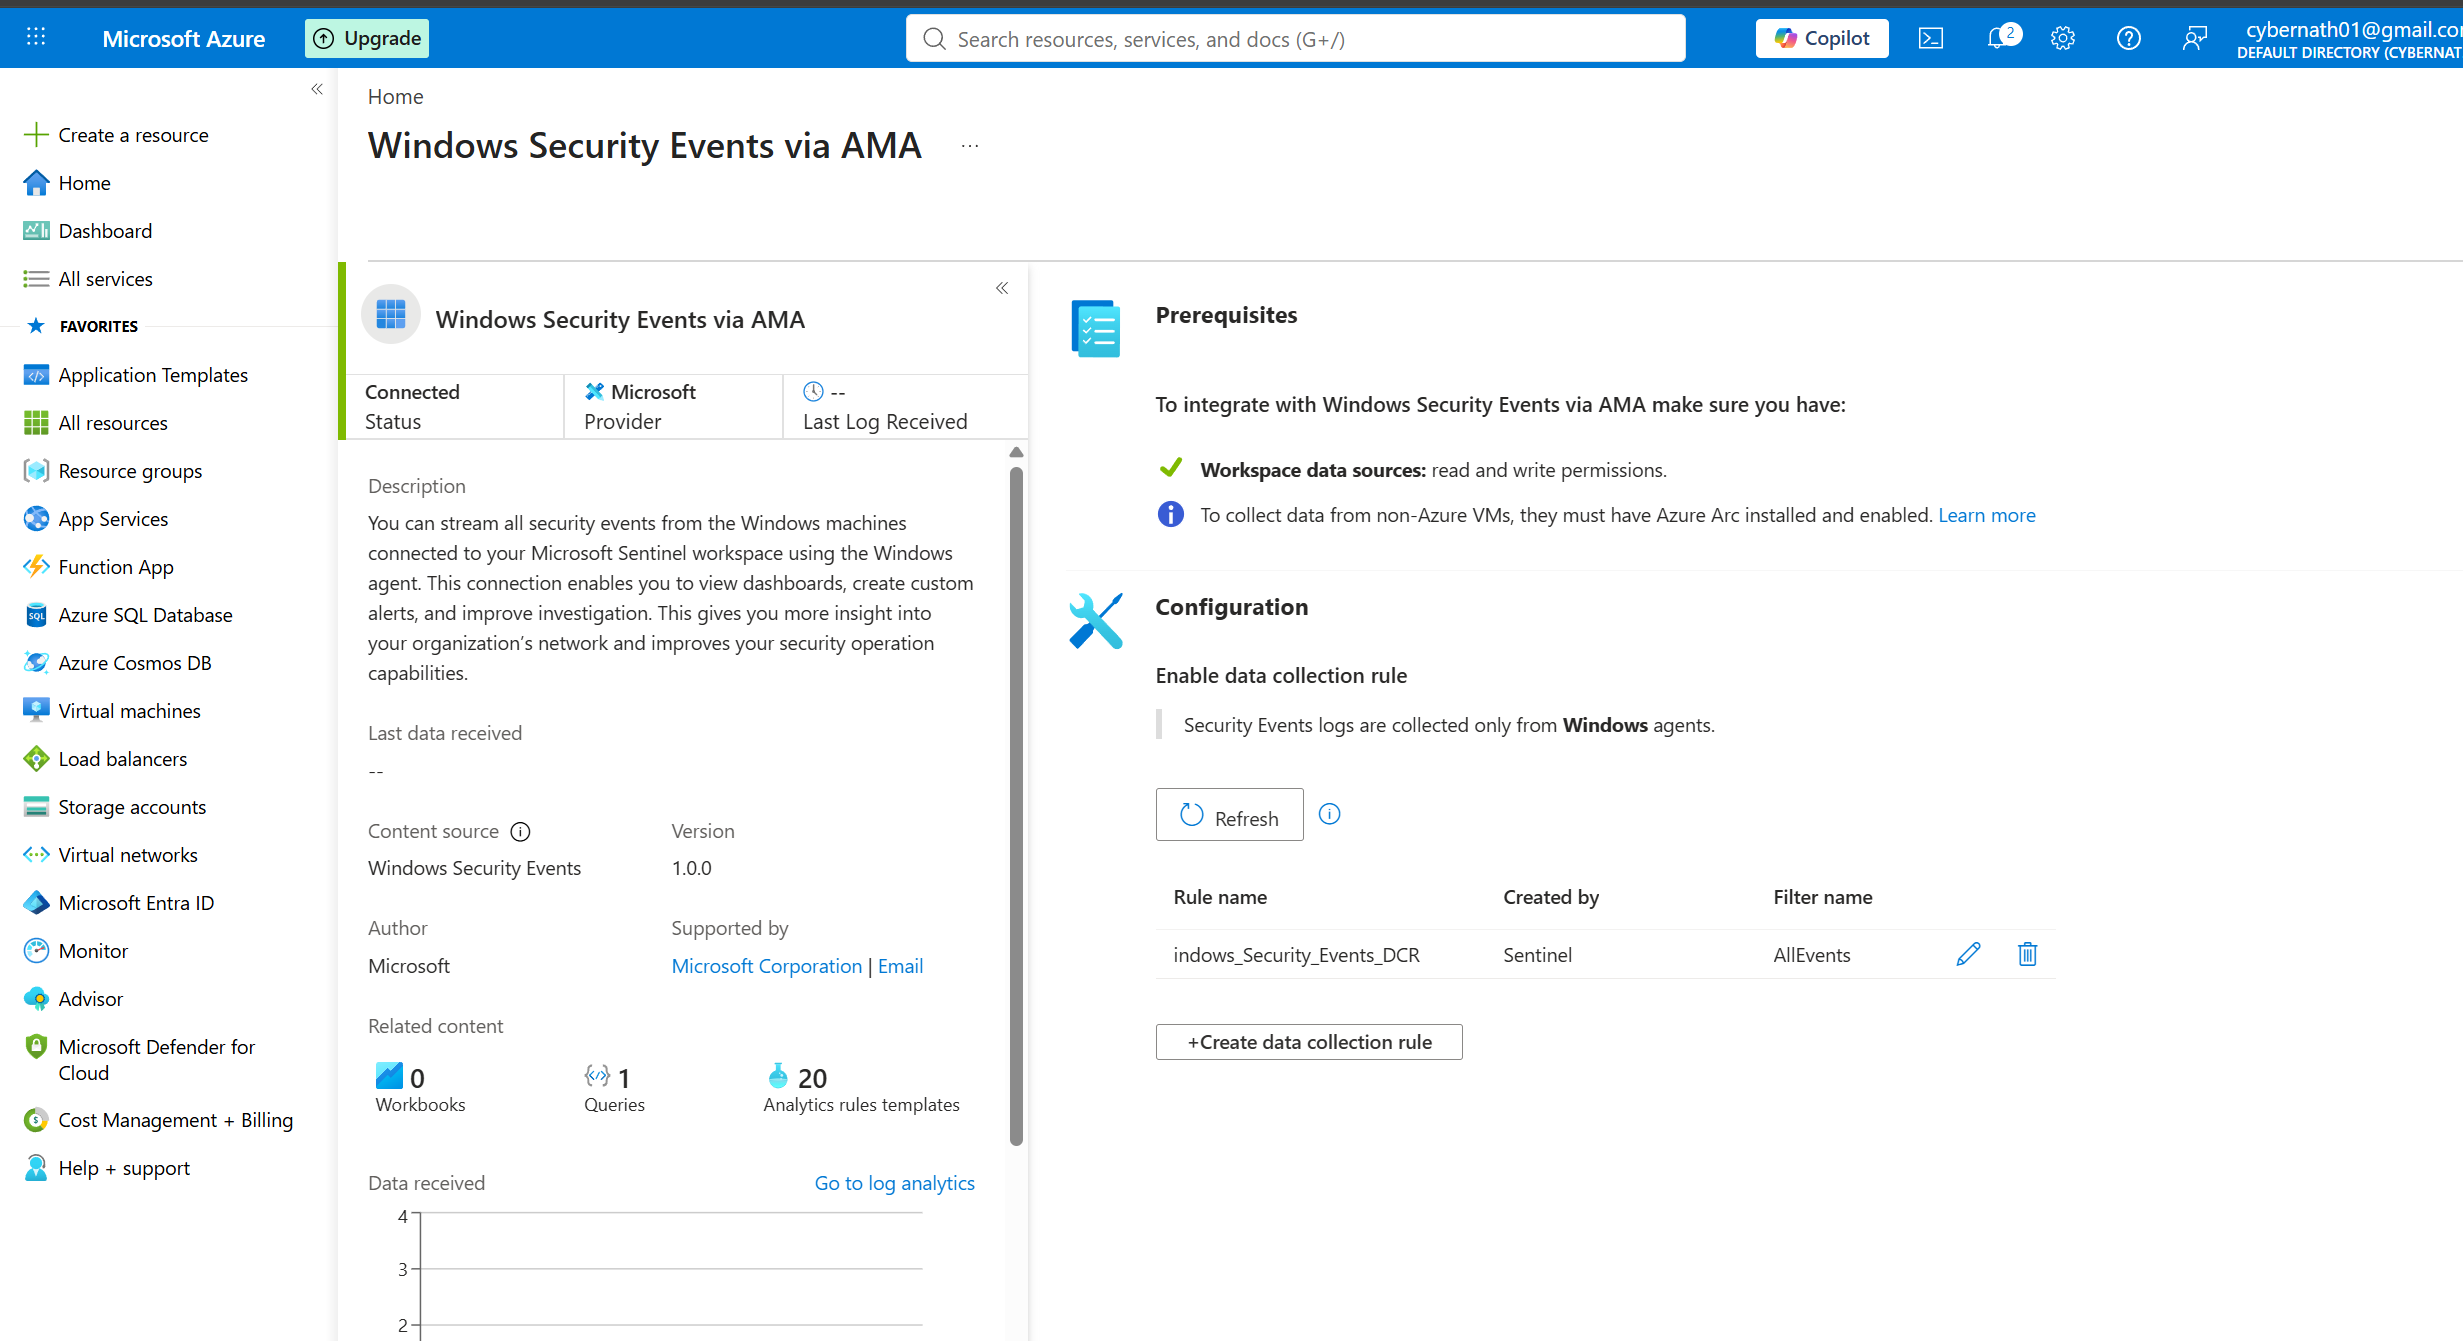Click Go to log analytics link
The image size is (2463, 1341).
click(894, 1182)
